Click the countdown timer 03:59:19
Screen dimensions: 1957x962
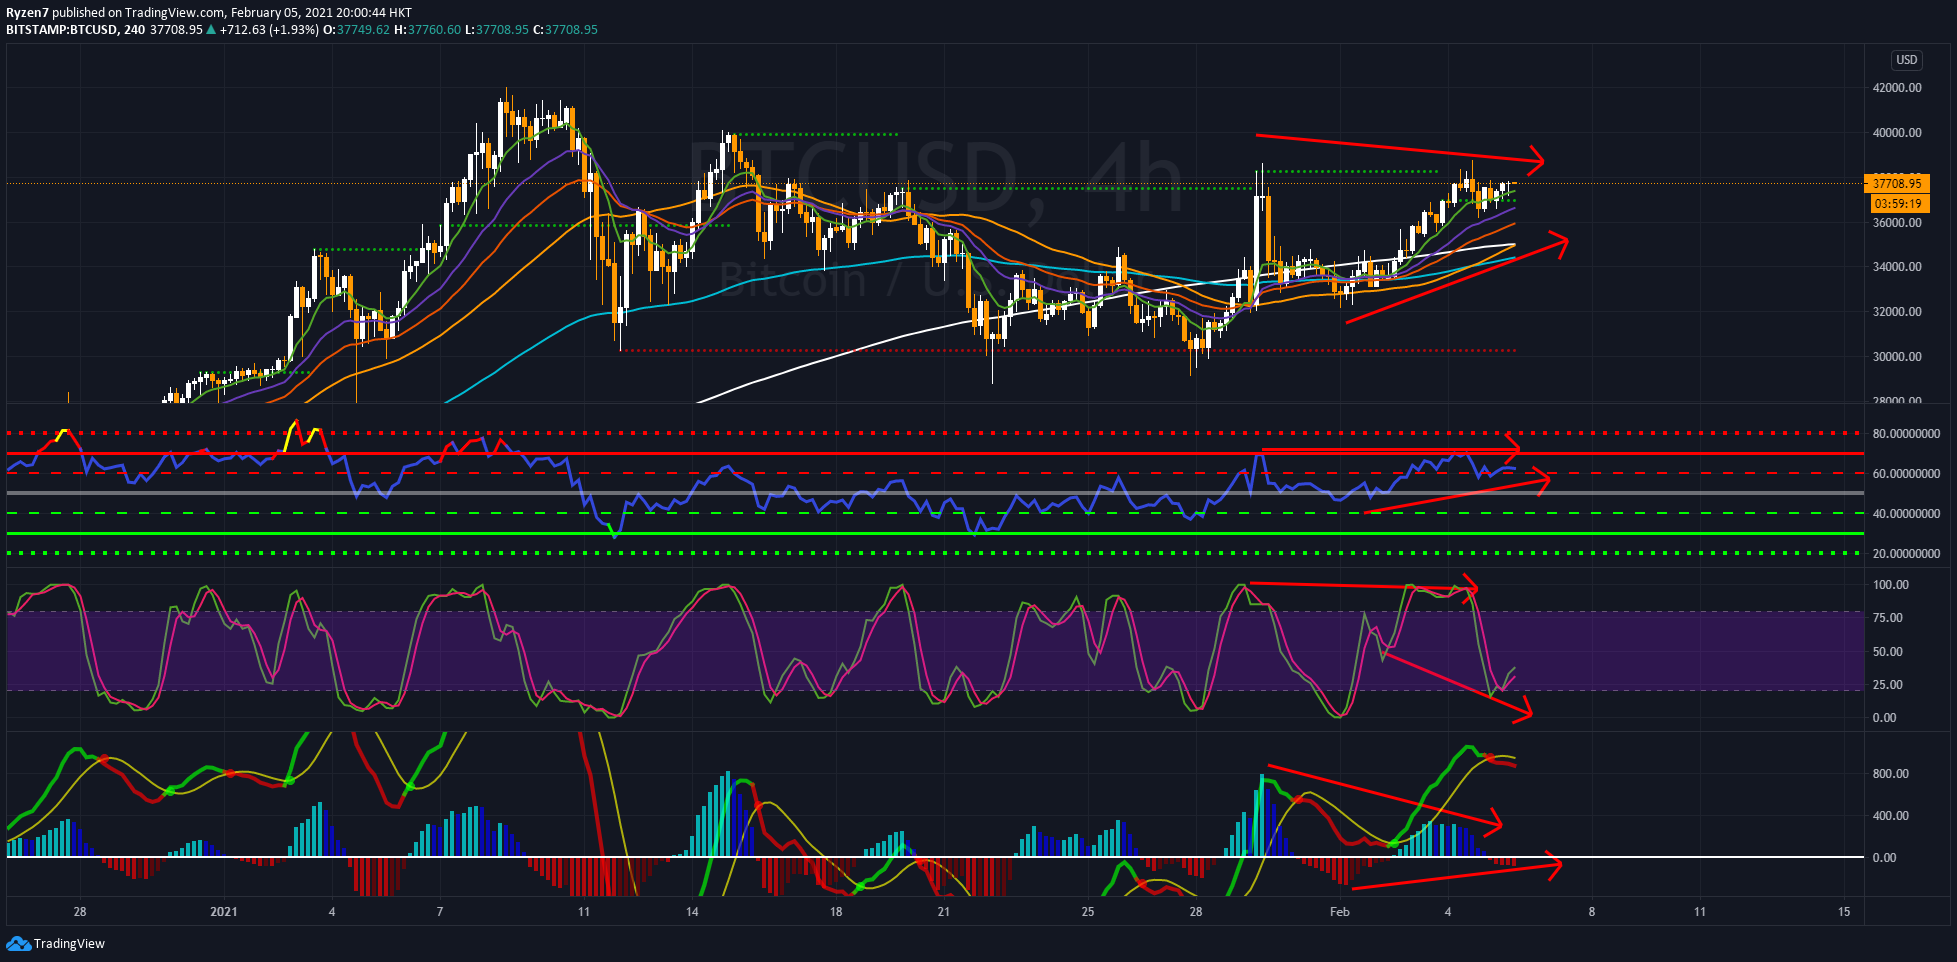[1897, 203]
